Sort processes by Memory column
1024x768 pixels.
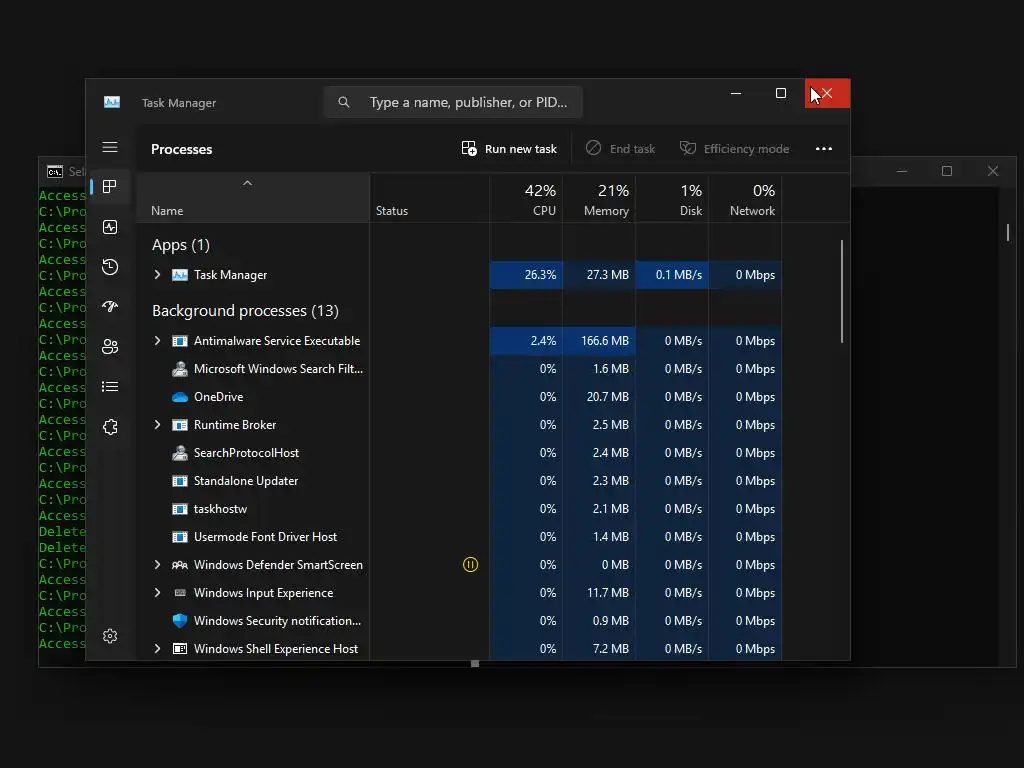coord(599,199)
